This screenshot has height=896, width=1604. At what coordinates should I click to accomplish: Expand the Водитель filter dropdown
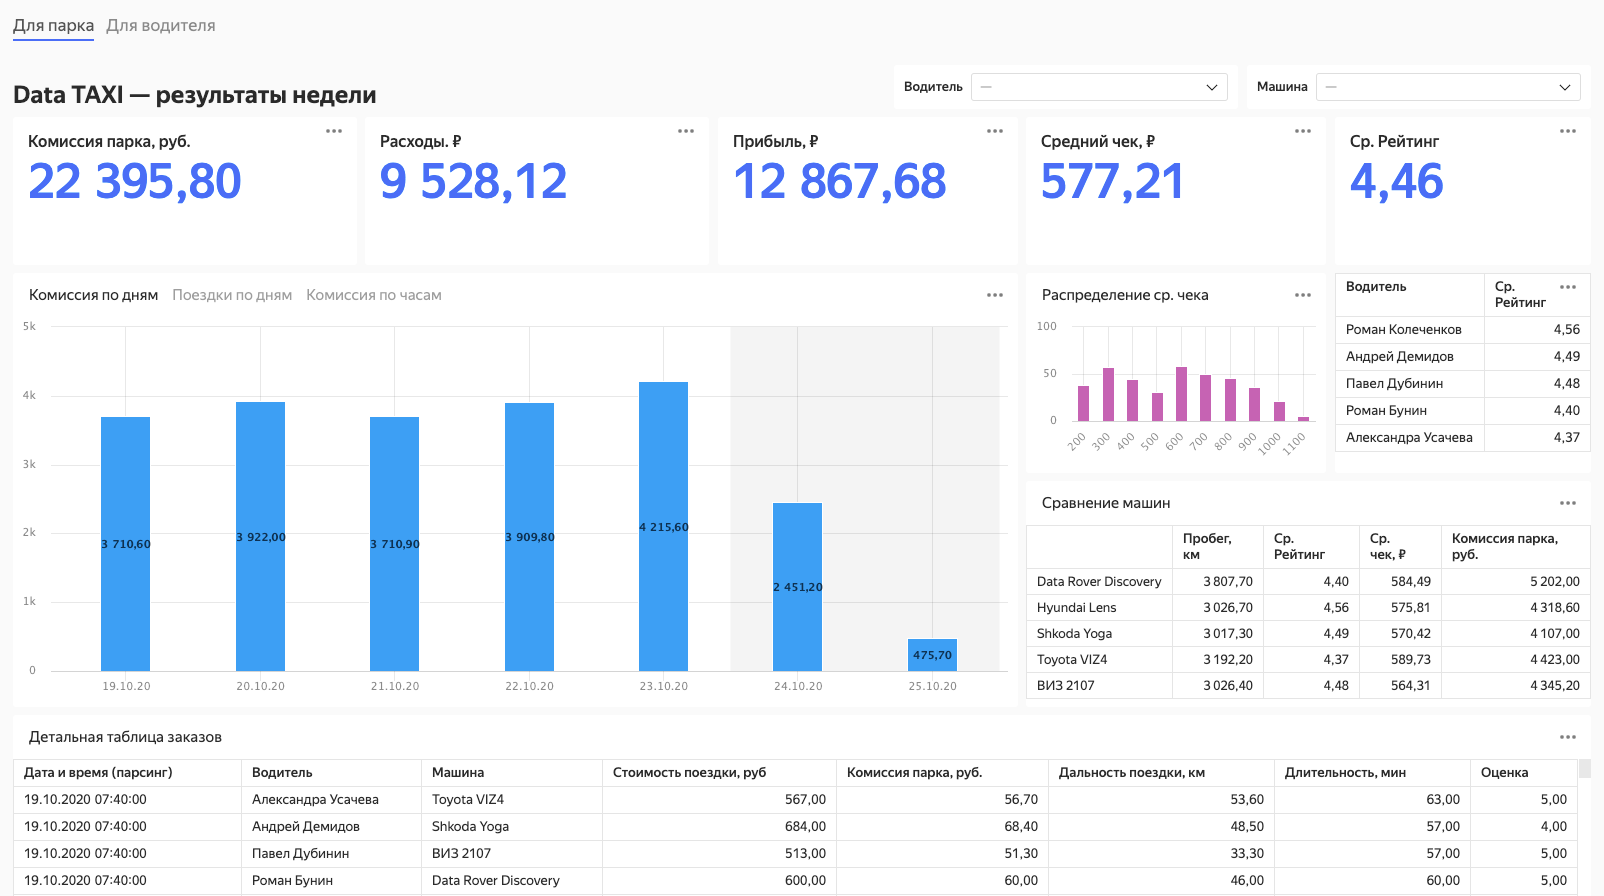[x=1100, y=87]
